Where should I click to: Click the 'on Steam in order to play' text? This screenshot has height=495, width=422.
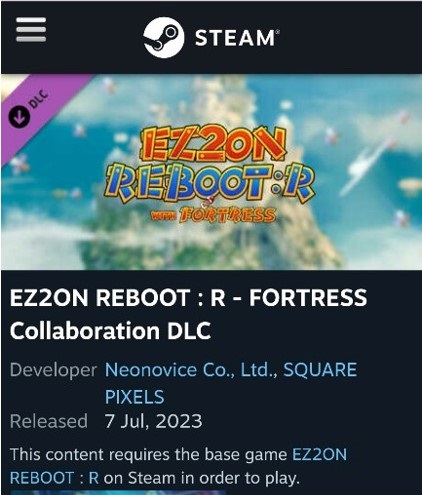click(202, 478)
